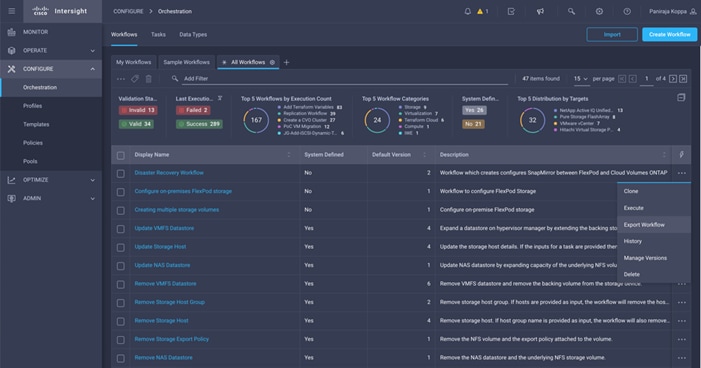Open row actions for Disaster Recovery Workflow
This screenshot has width=701, height=368.
681,173
